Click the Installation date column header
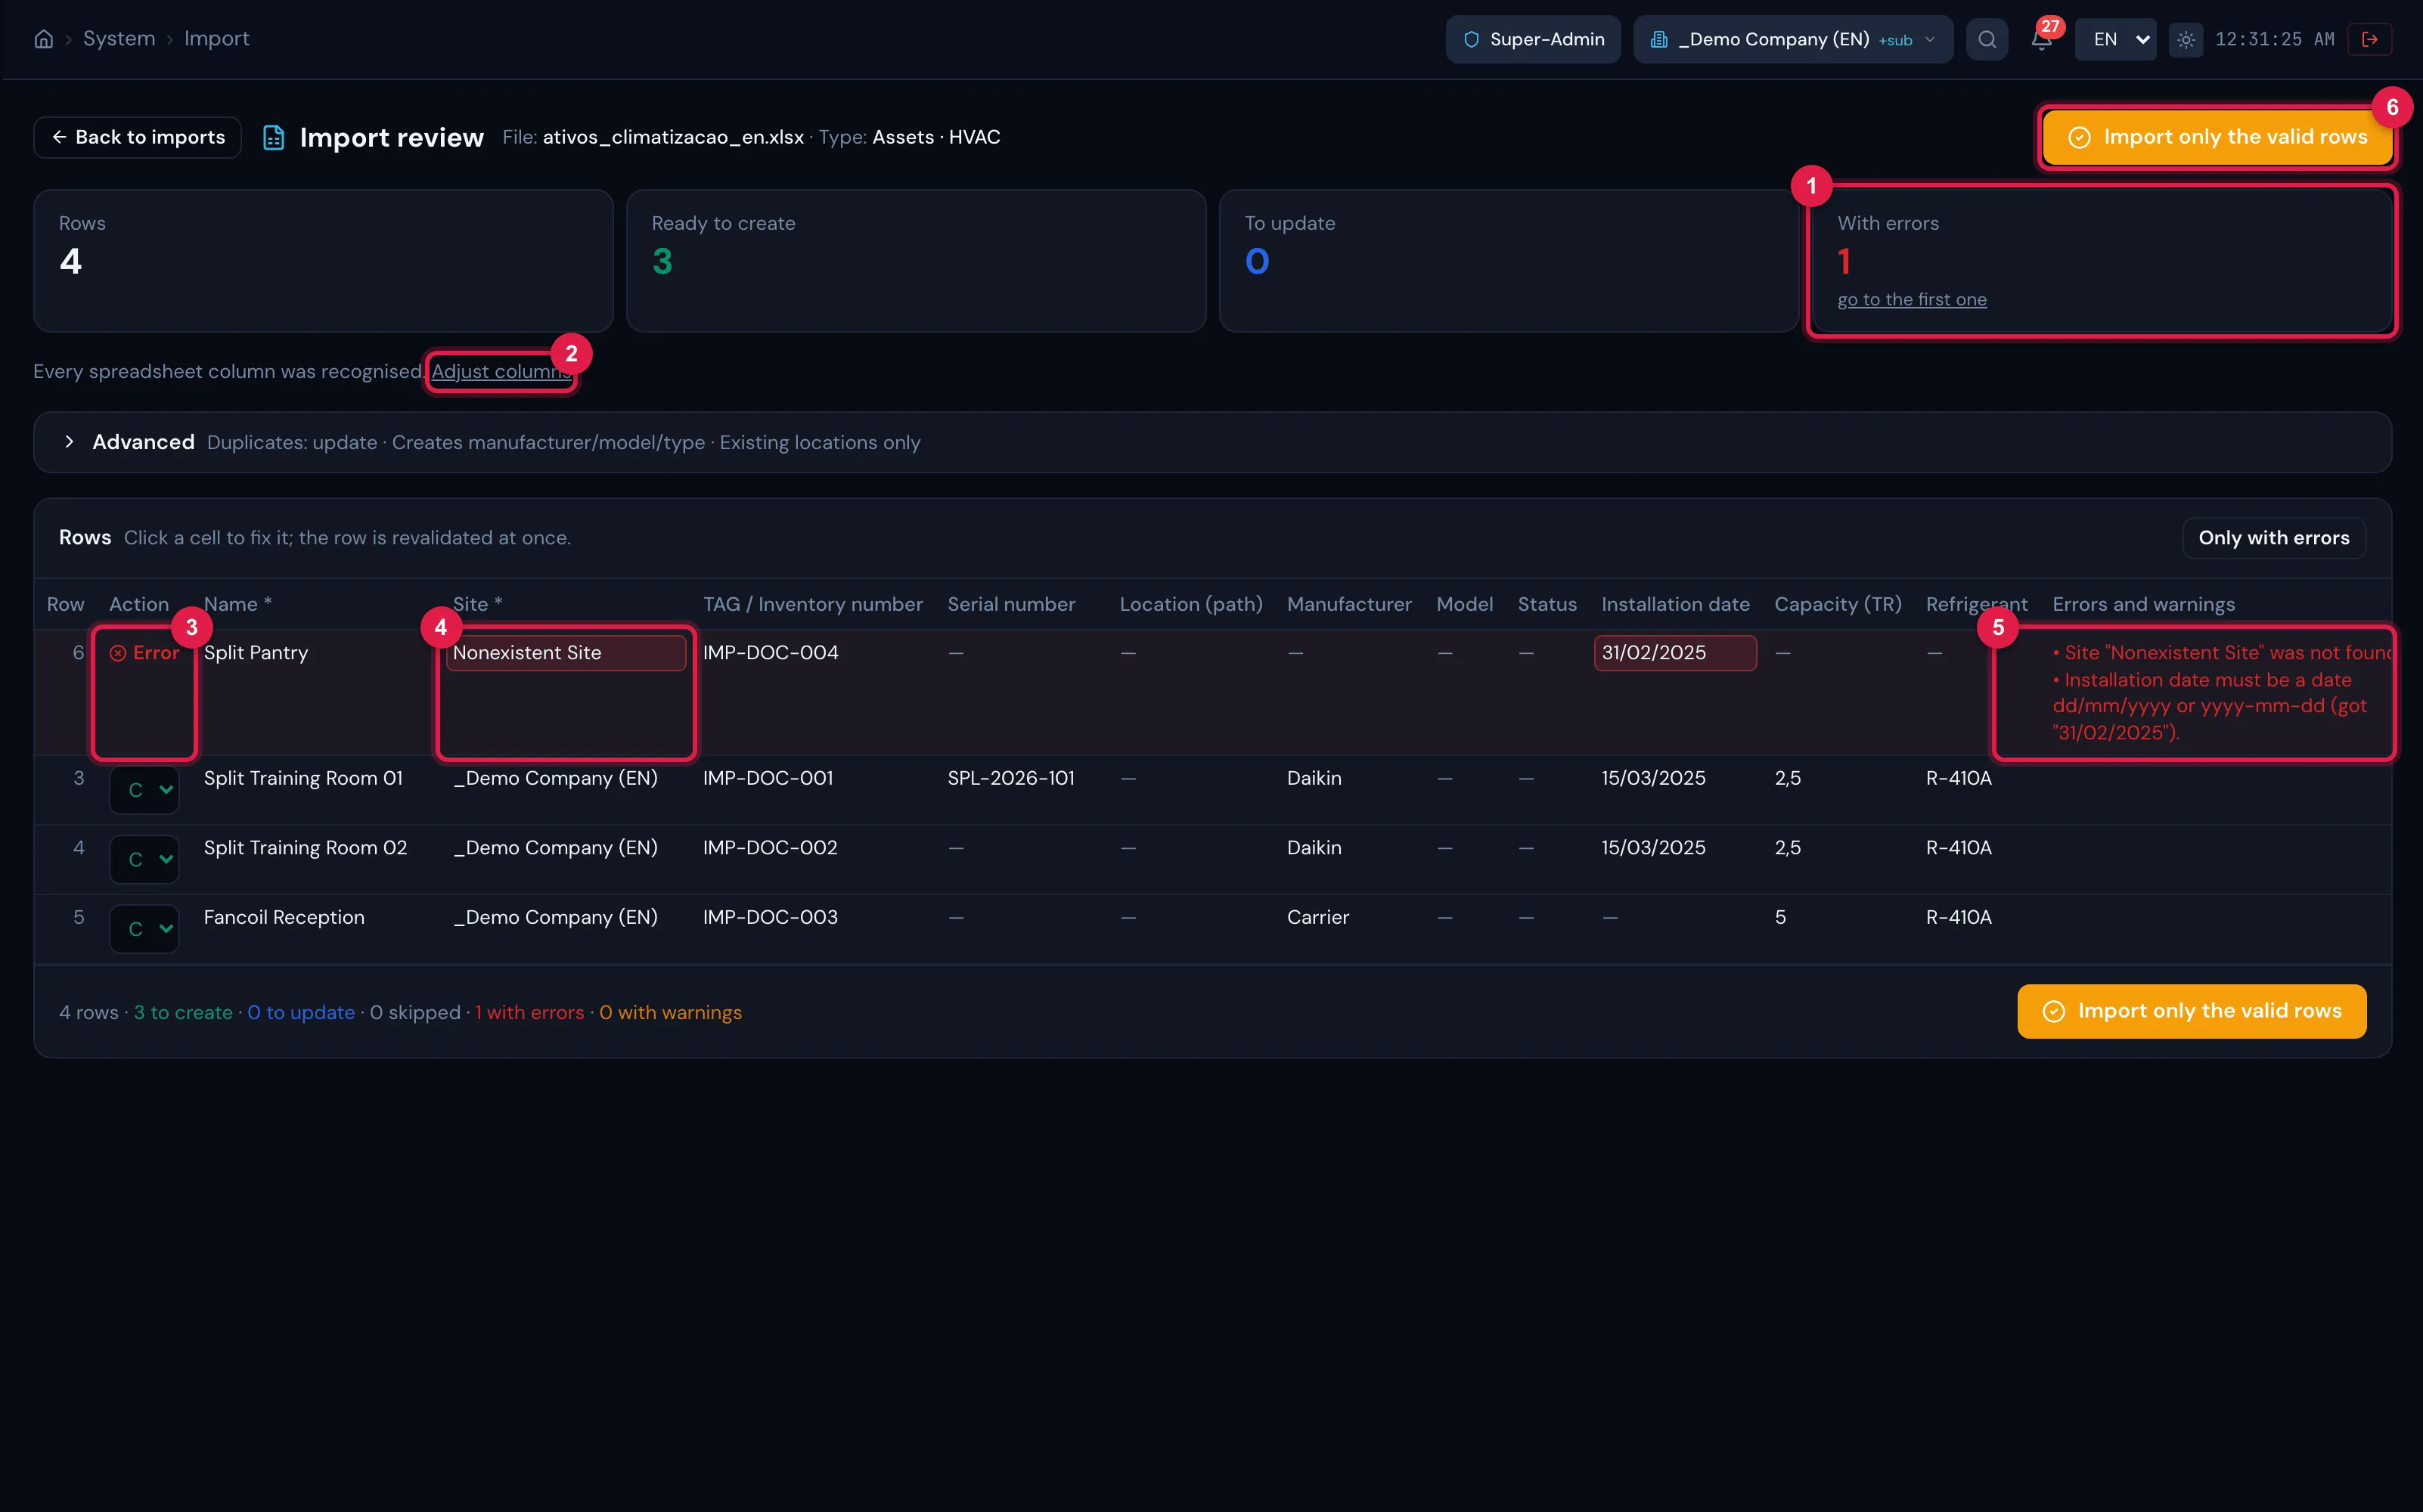Screen dimensions: 2423x1512 click(x=1675, y=604)
